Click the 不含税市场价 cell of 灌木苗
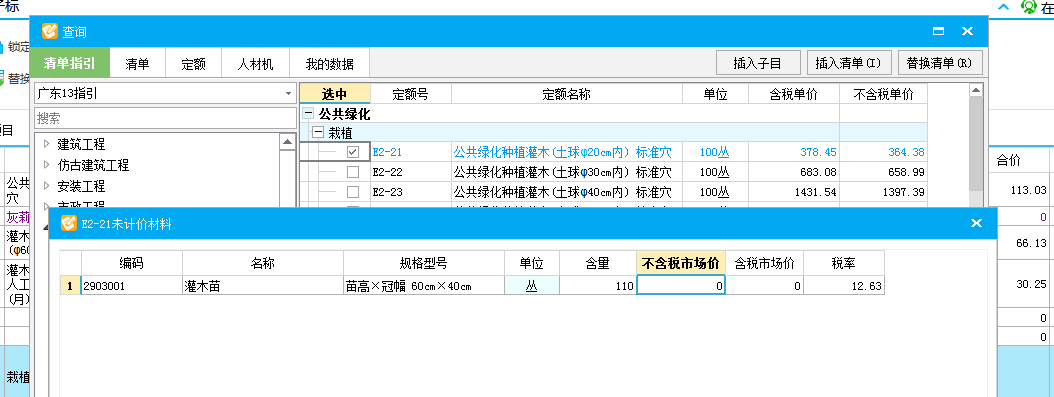 [x=681, y=285]
